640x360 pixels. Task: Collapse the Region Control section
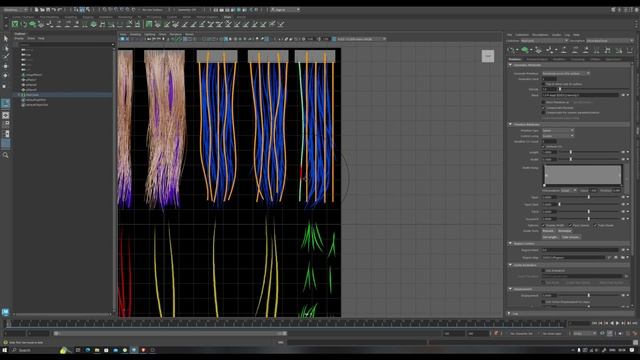(x=510, y=243)
